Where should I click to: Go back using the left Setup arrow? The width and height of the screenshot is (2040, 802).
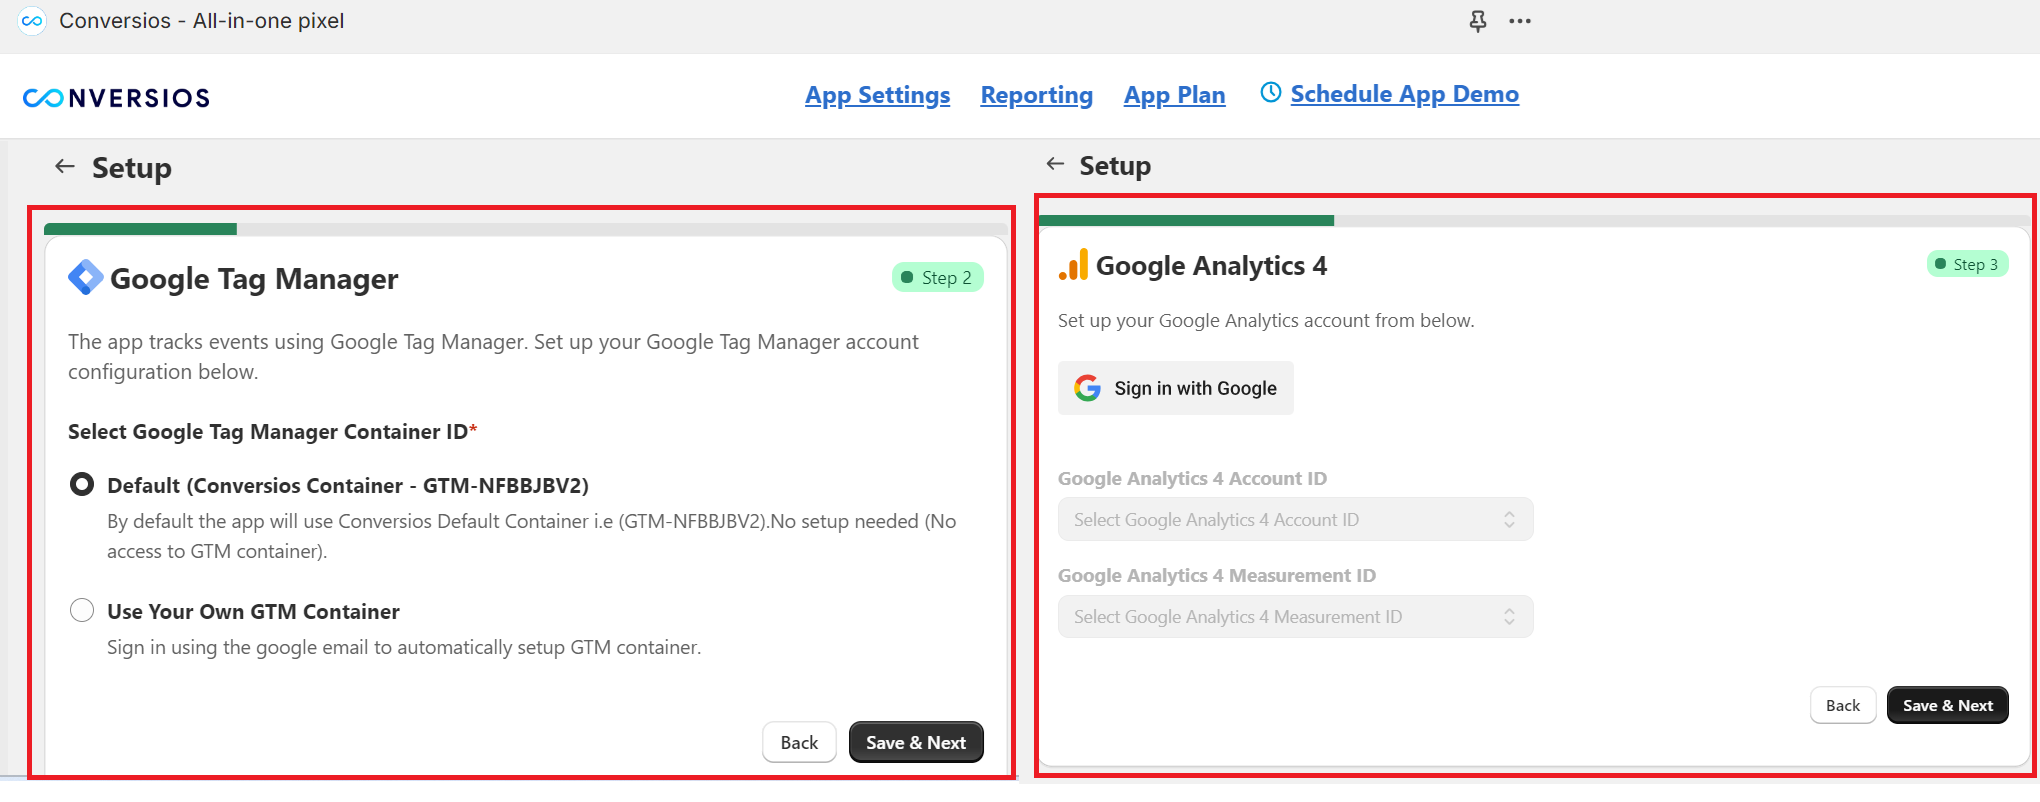tap(65, 166)
